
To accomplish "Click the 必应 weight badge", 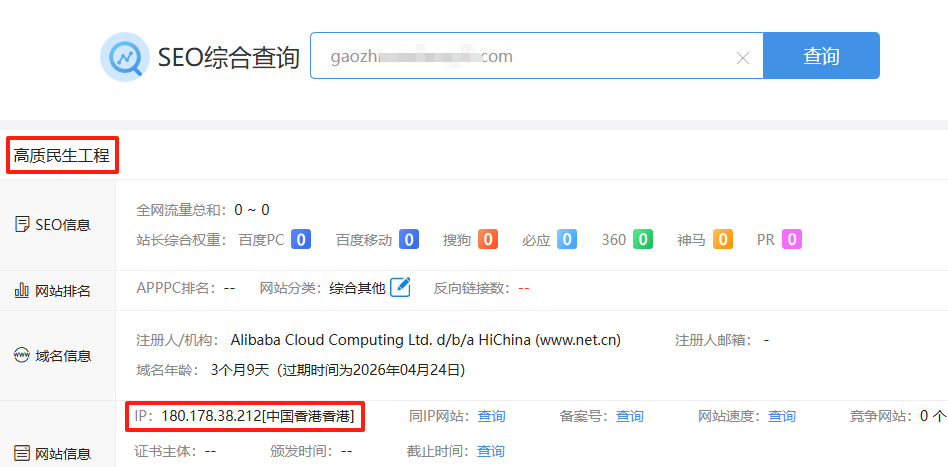I will [566, 240].
